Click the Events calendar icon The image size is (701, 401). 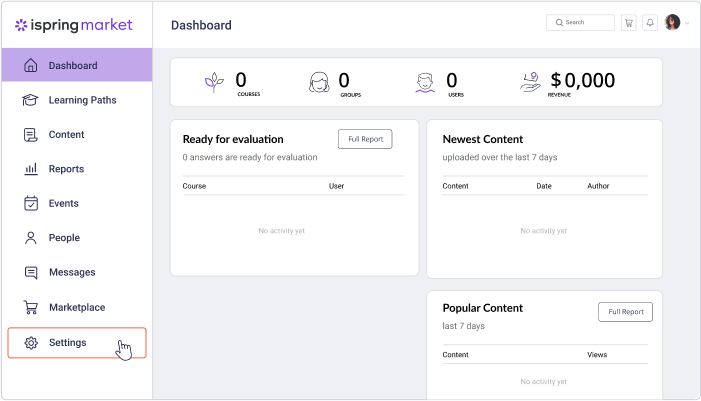click(30, 203)
